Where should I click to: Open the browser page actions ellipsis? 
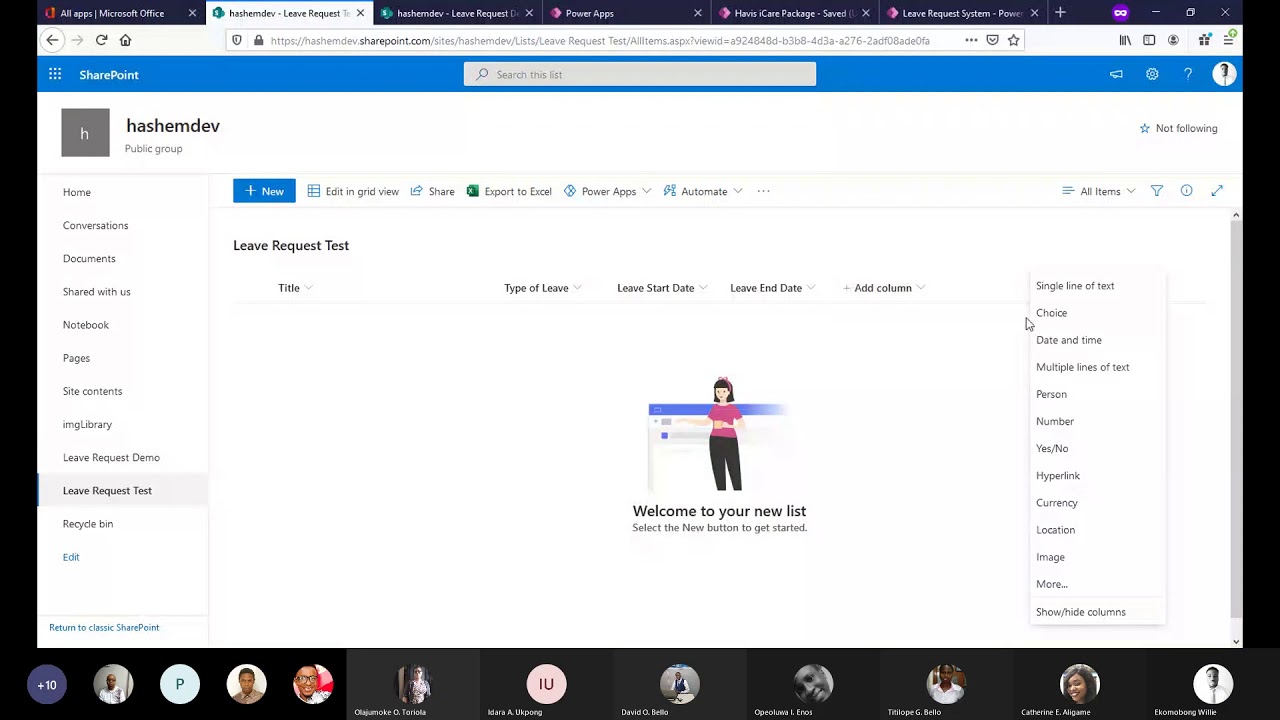[971, 40]
